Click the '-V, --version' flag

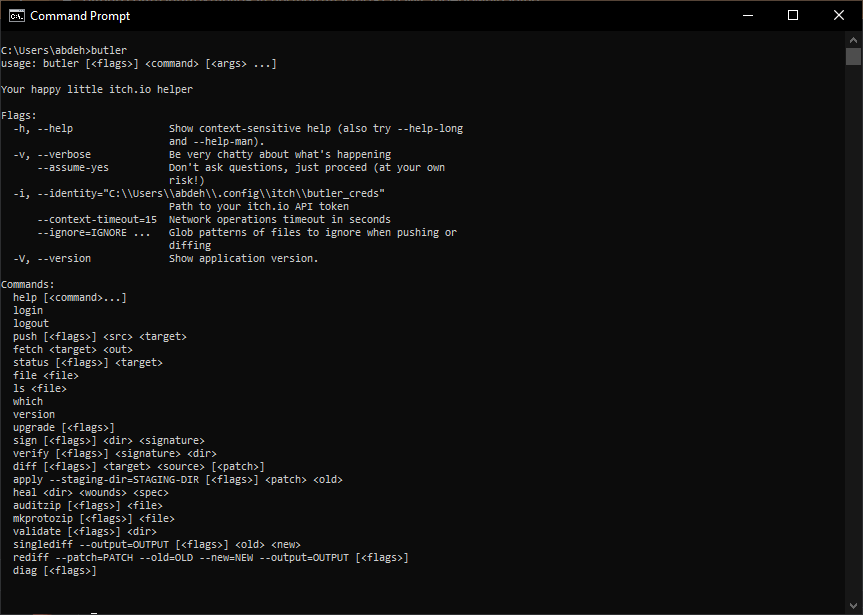(52, 258)
